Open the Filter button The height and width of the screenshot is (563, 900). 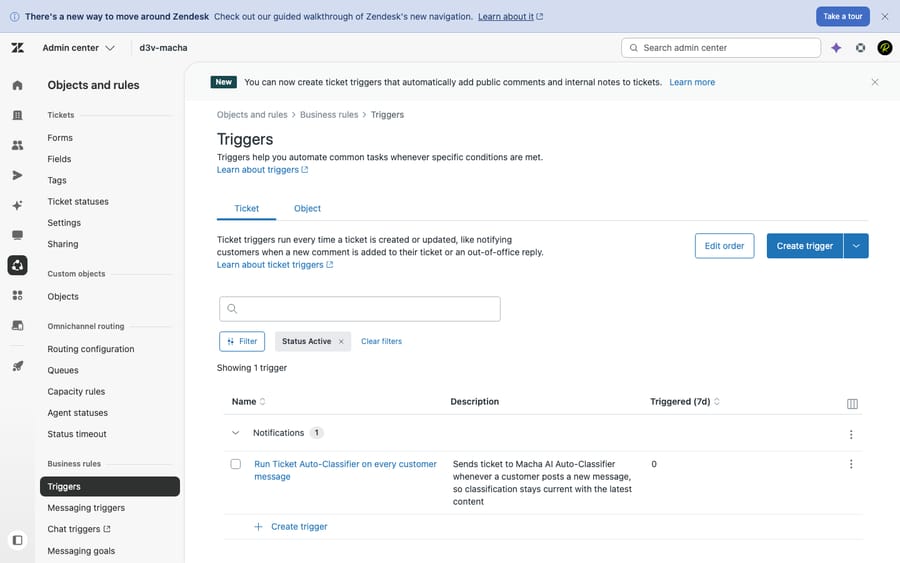(242, 341)
